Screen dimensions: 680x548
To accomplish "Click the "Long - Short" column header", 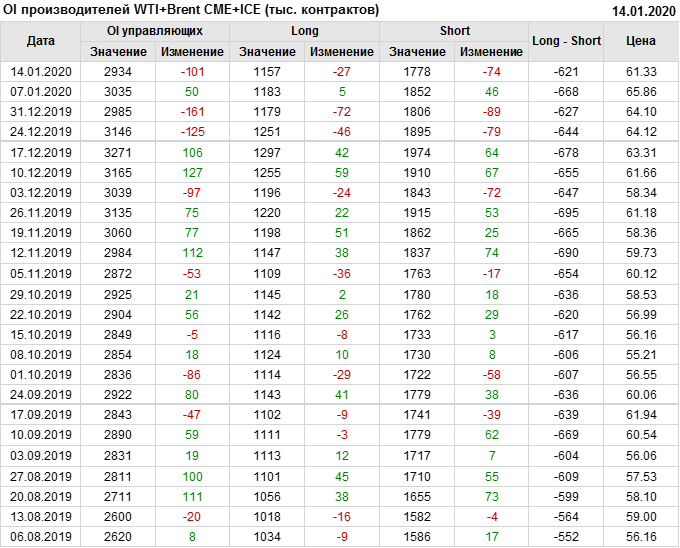I will 566,41.
